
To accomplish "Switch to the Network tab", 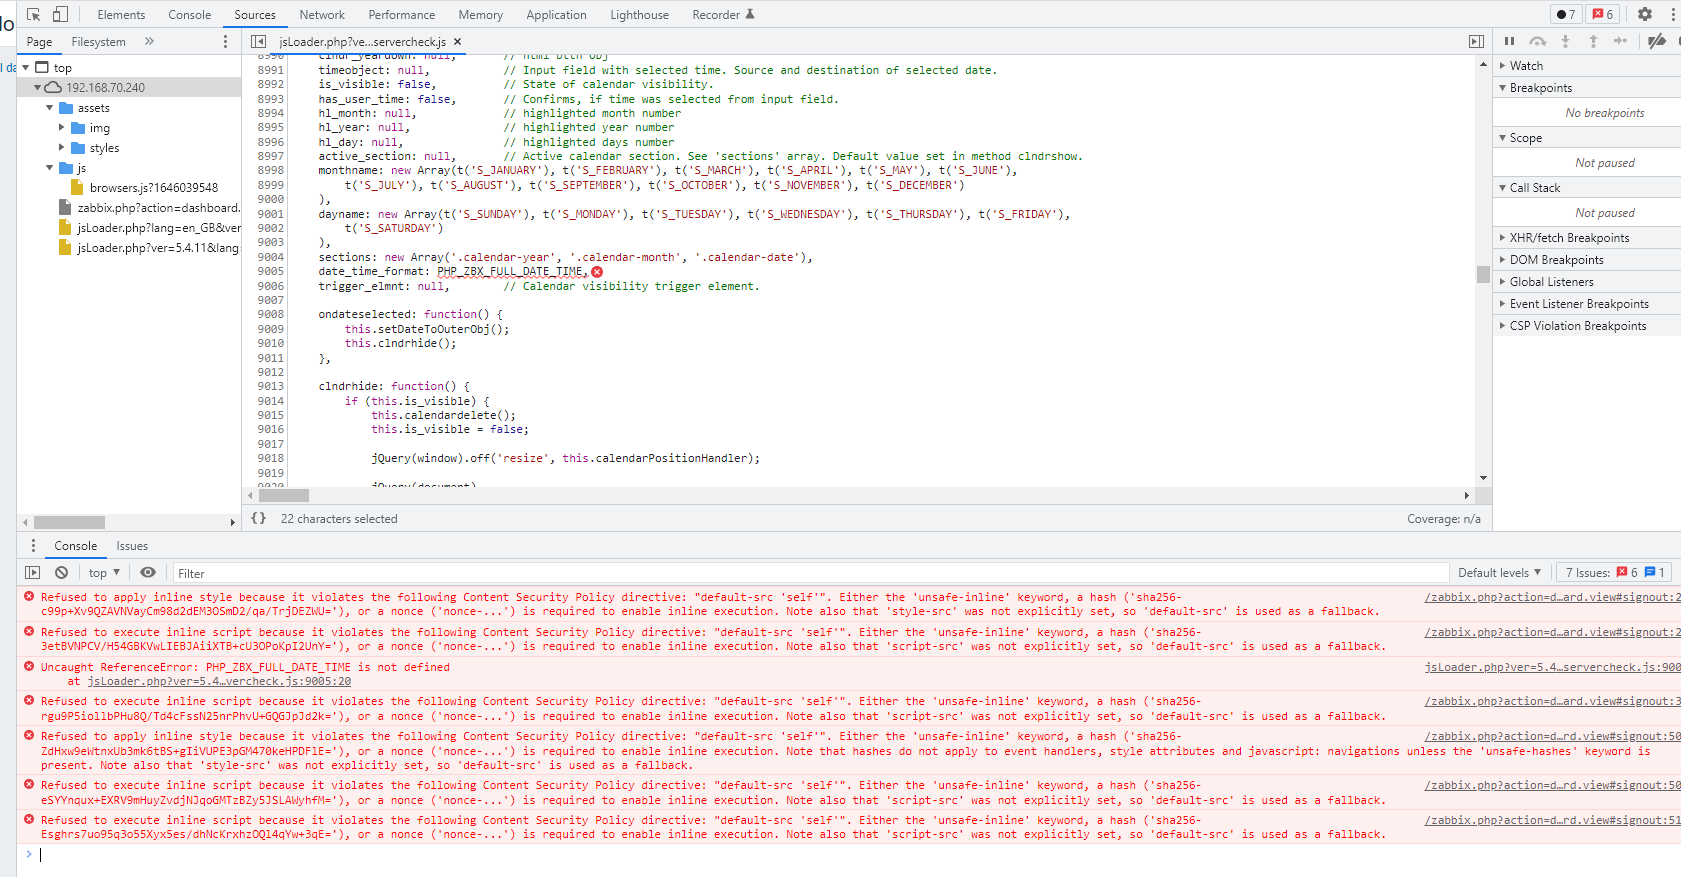I will pos(322,14).
